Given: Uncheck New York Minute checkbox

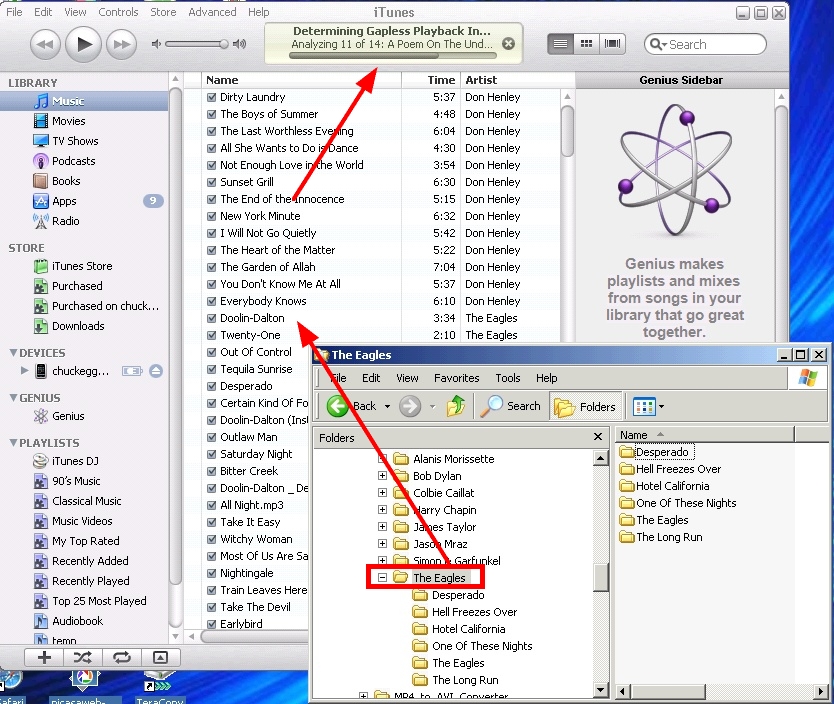Looking at the screenshot, I should (211, 216).
